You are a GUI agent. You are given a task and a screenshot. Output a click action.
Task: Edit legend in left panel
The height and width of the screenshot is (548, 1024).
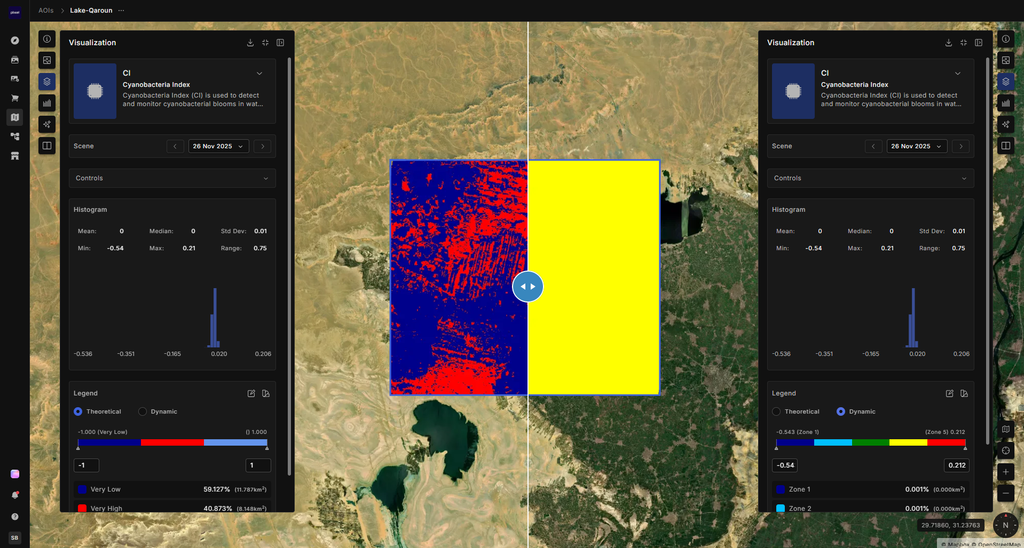pyautogui.click(x=251, y=393)
